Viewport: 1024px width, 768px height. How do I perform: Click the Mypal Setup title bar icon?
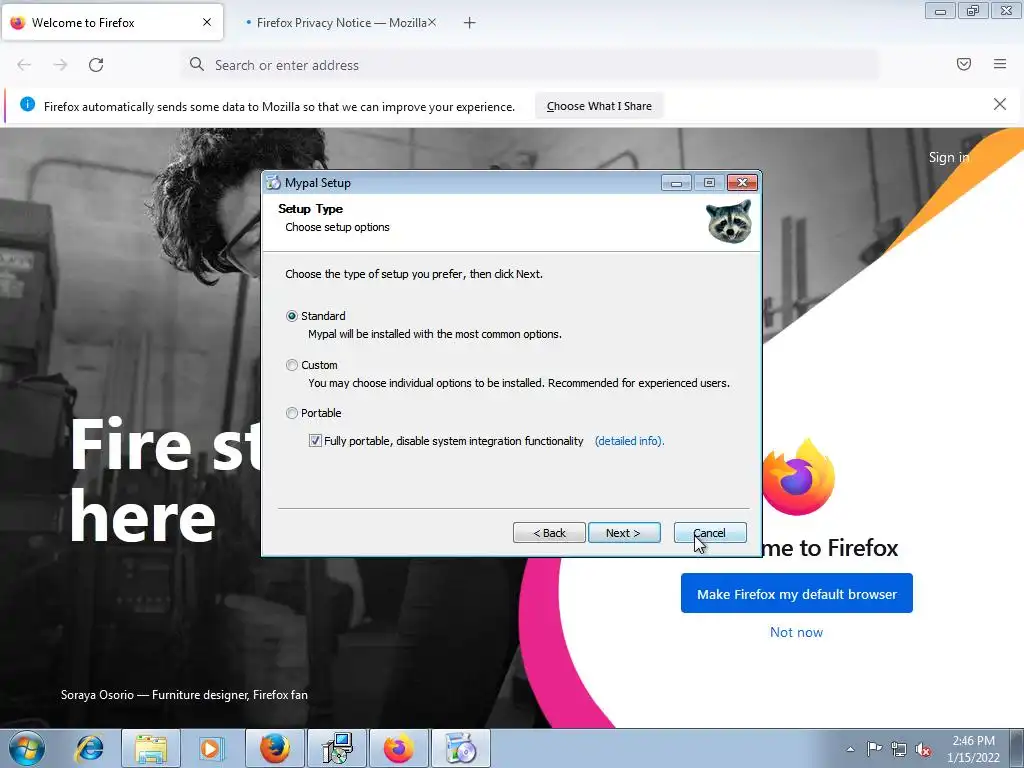(x=273, y=183)
